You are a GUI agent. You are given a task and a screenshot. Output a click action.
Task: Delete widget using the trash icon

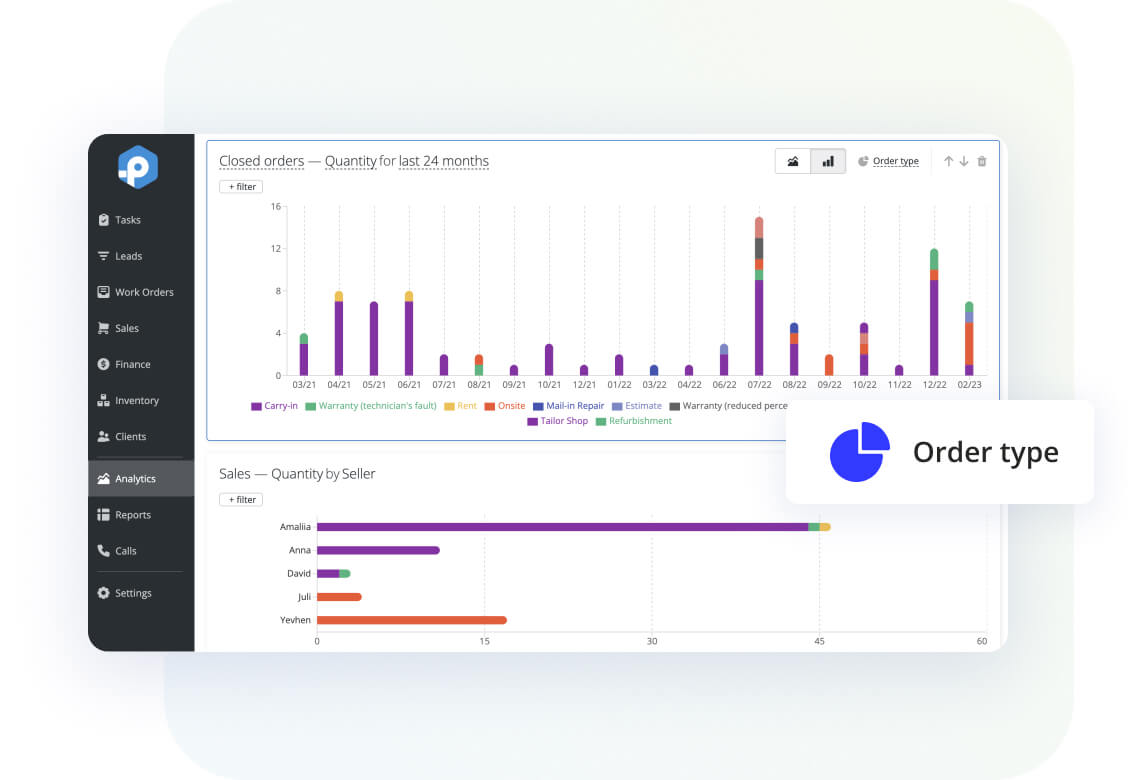pos(981,160)
